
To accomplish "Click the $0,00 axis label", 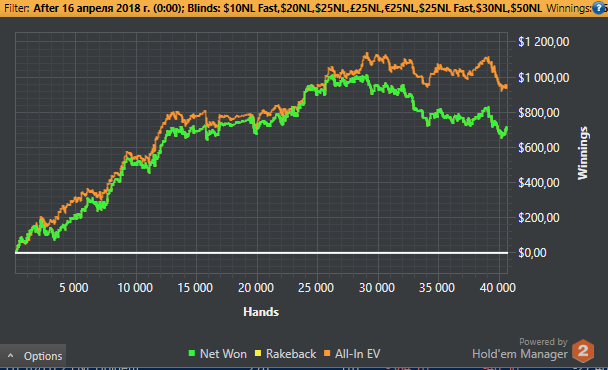I will (532, 253).
